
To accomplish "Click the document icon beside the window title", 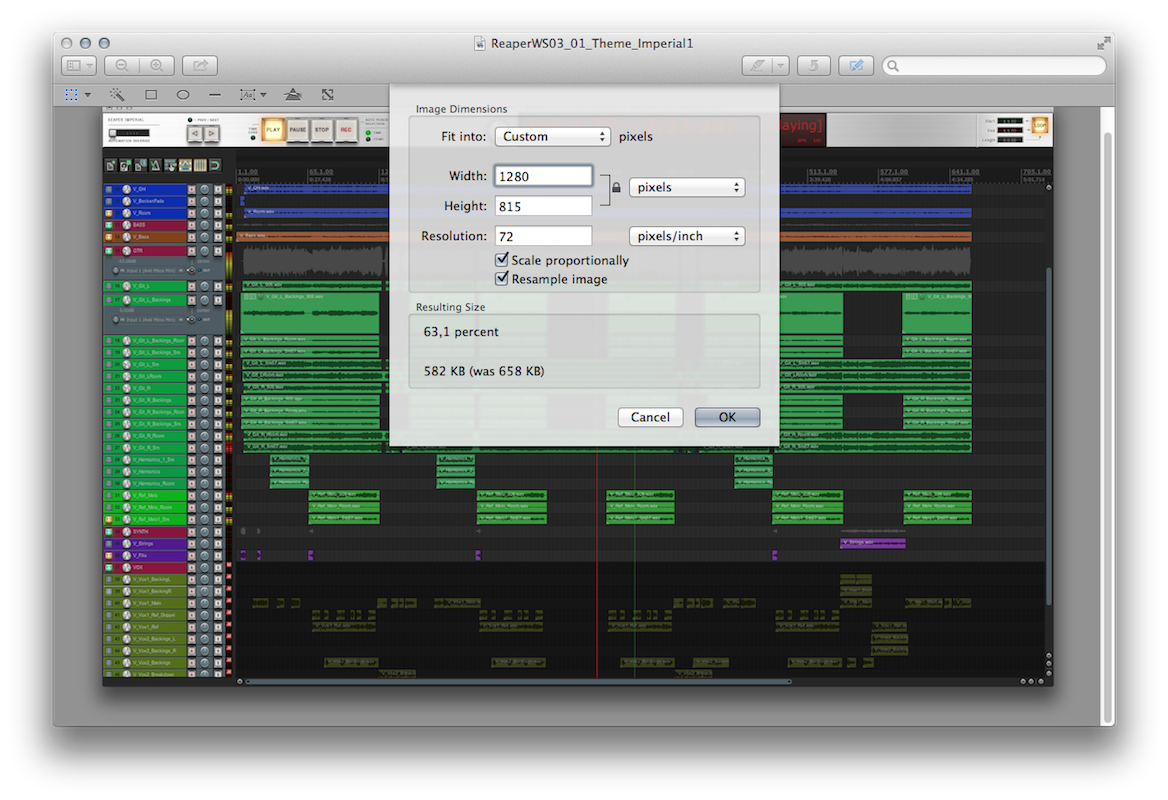I will [480, 43].
